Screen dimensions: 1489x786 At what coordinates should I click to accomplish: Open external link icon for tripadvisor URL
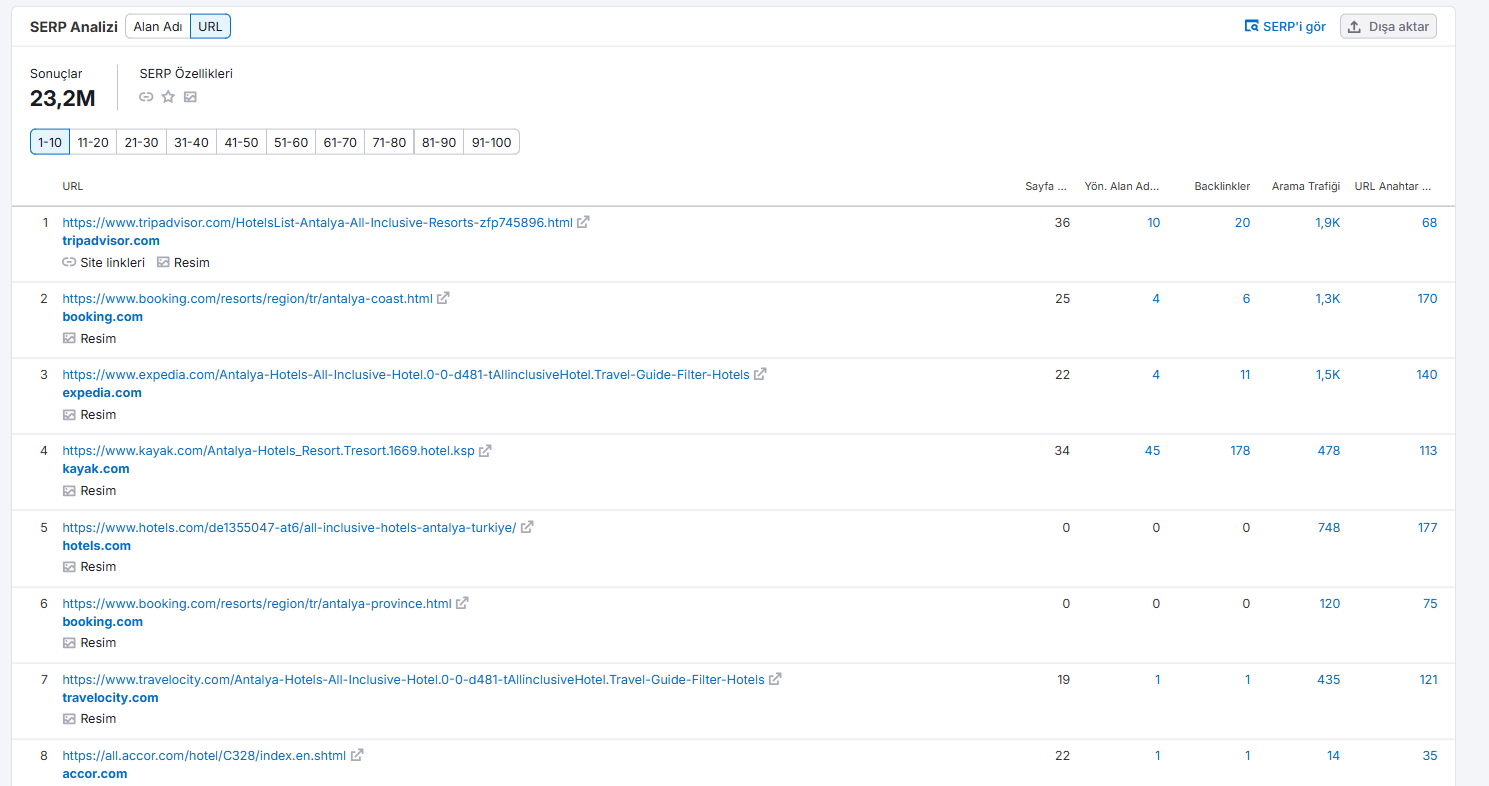(583, 222)
